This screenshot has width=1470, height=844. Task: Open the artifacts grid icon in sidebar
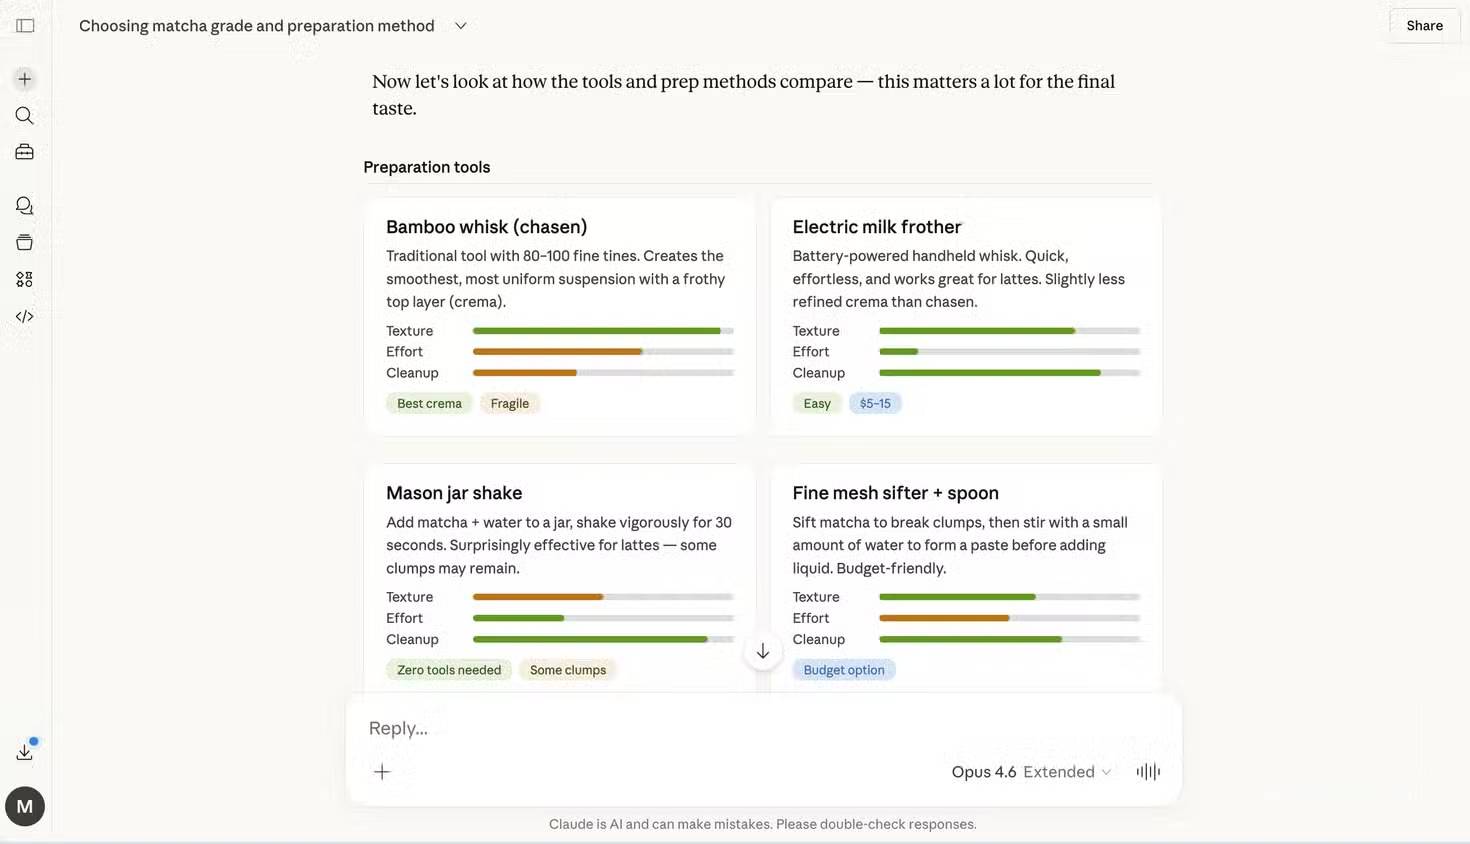(25, 280)
